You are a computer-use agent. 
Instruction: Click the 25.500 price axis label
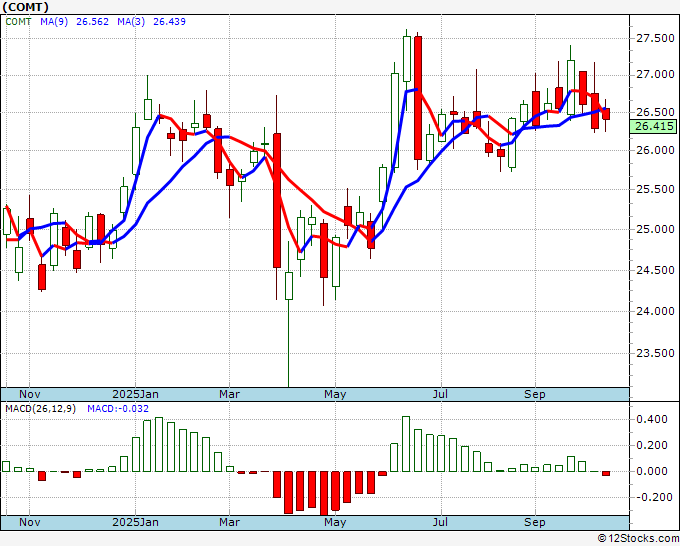(x=655, y=190)
